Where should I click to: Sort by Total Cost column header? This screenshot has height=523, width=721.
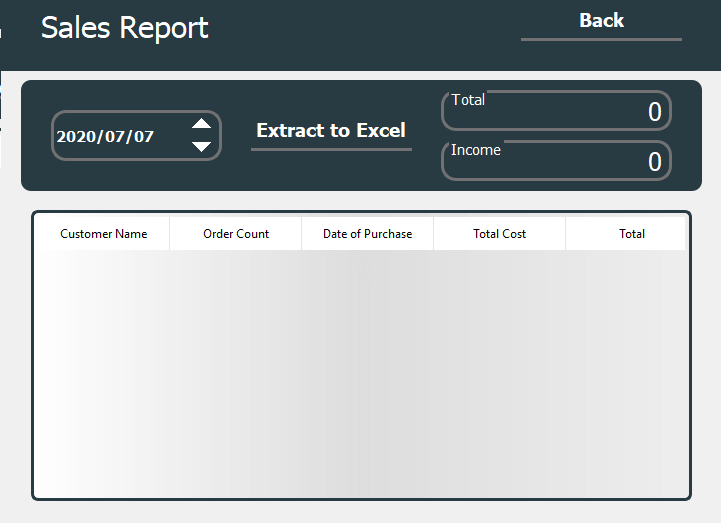click(x=499, y=234)
